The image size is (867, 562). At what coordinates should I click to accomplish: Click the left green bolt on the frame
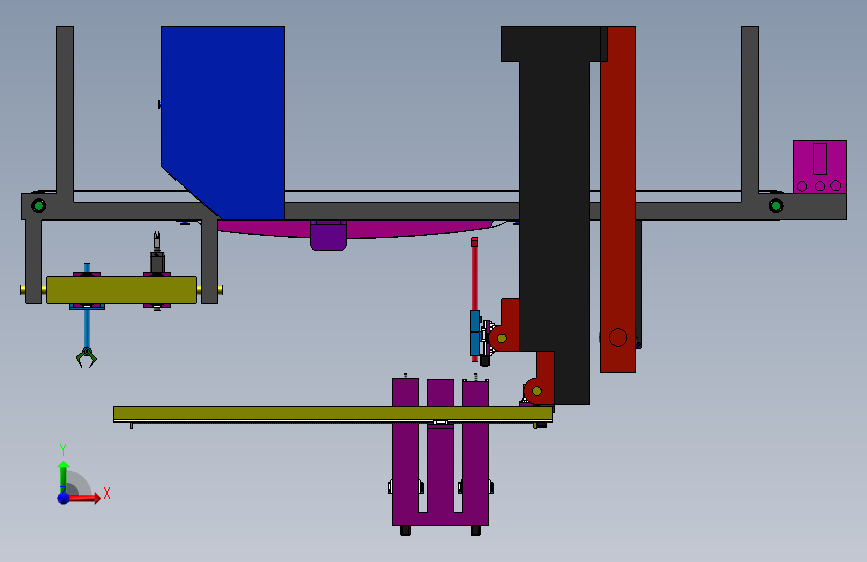tap(38, 206)
